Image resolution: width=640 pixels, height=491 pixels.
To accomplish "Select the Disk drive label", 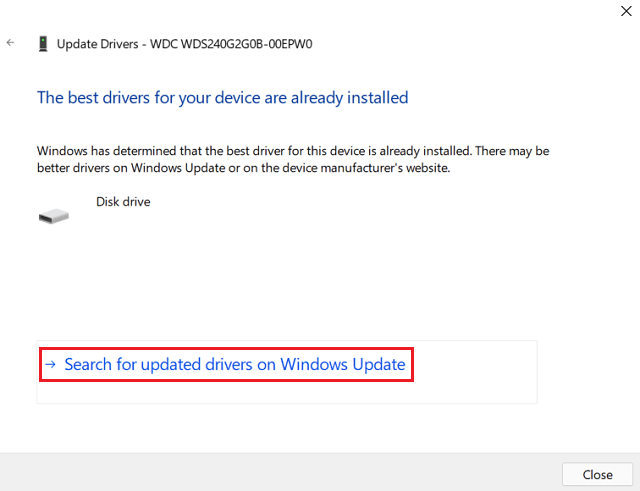I will click(x=123, y=201).
